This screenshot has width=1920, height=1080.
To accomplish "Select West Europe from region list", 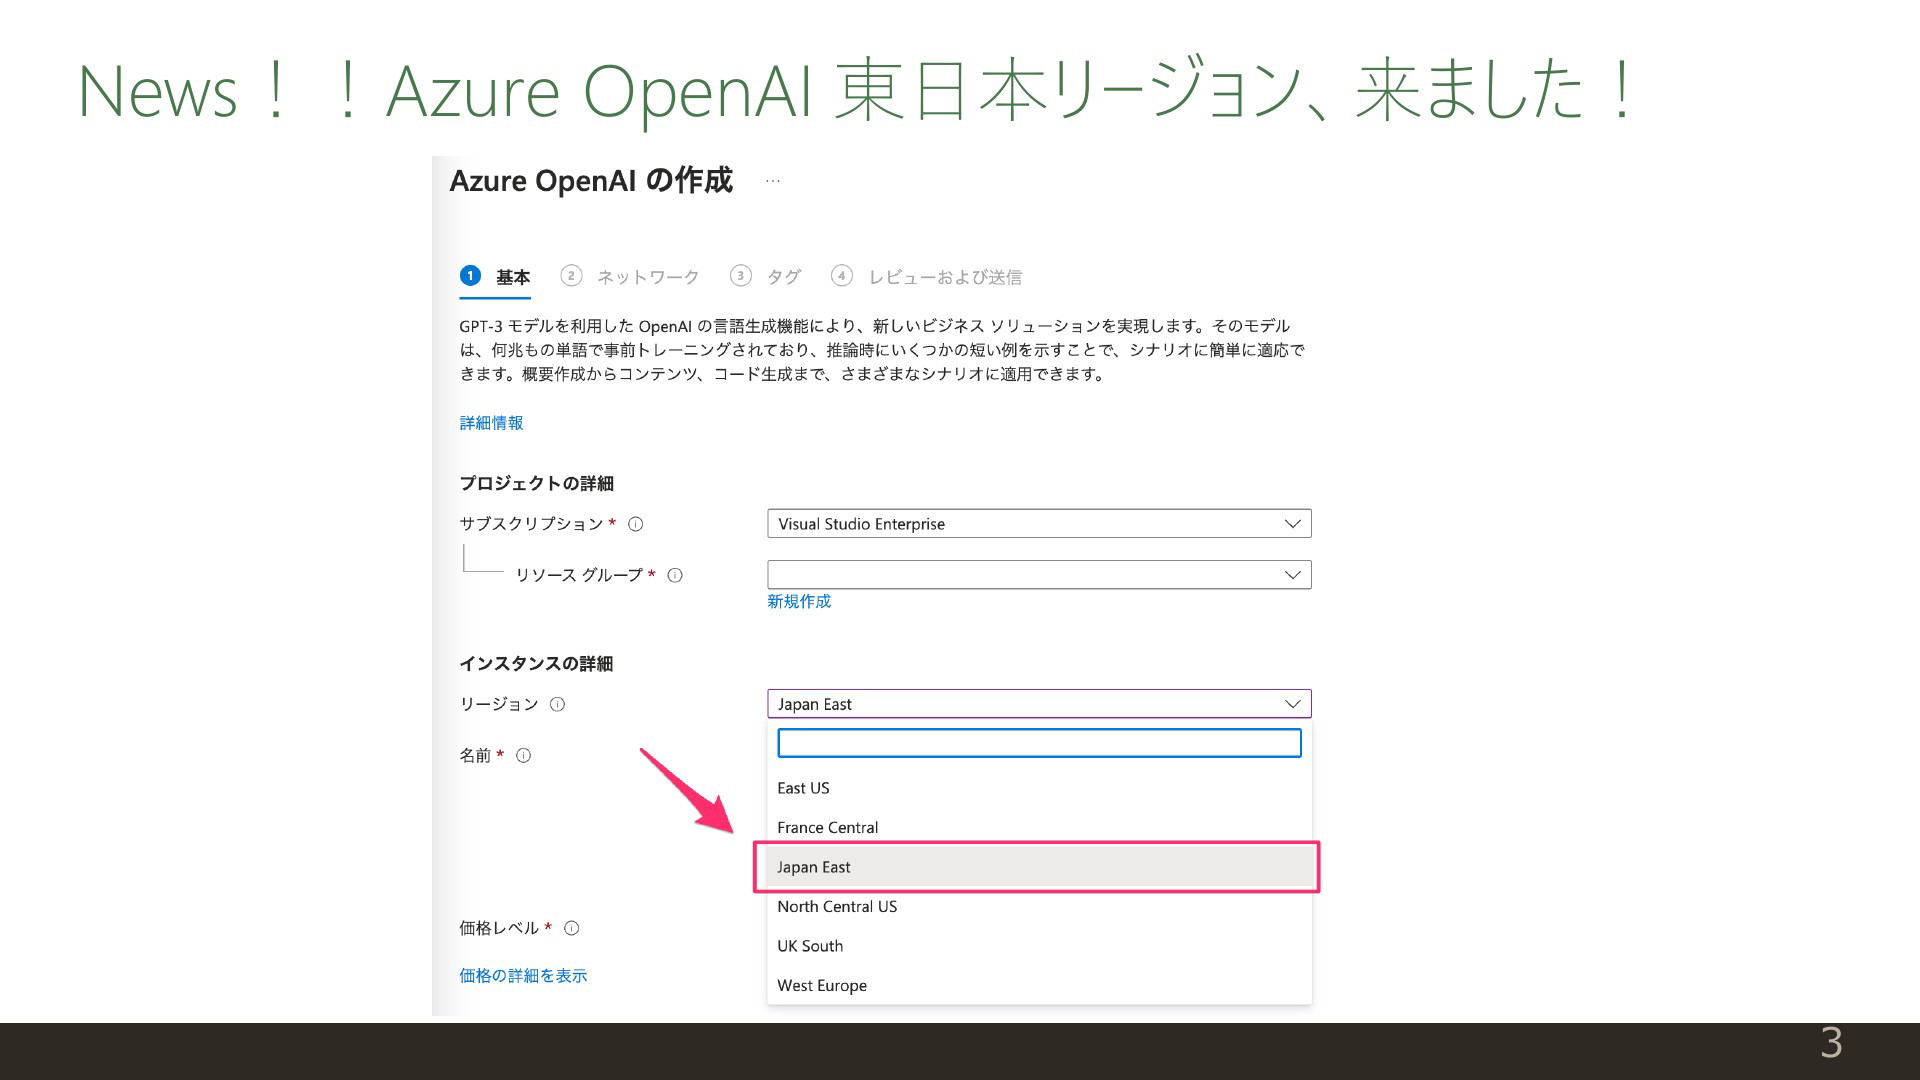I will (1039, 986).
